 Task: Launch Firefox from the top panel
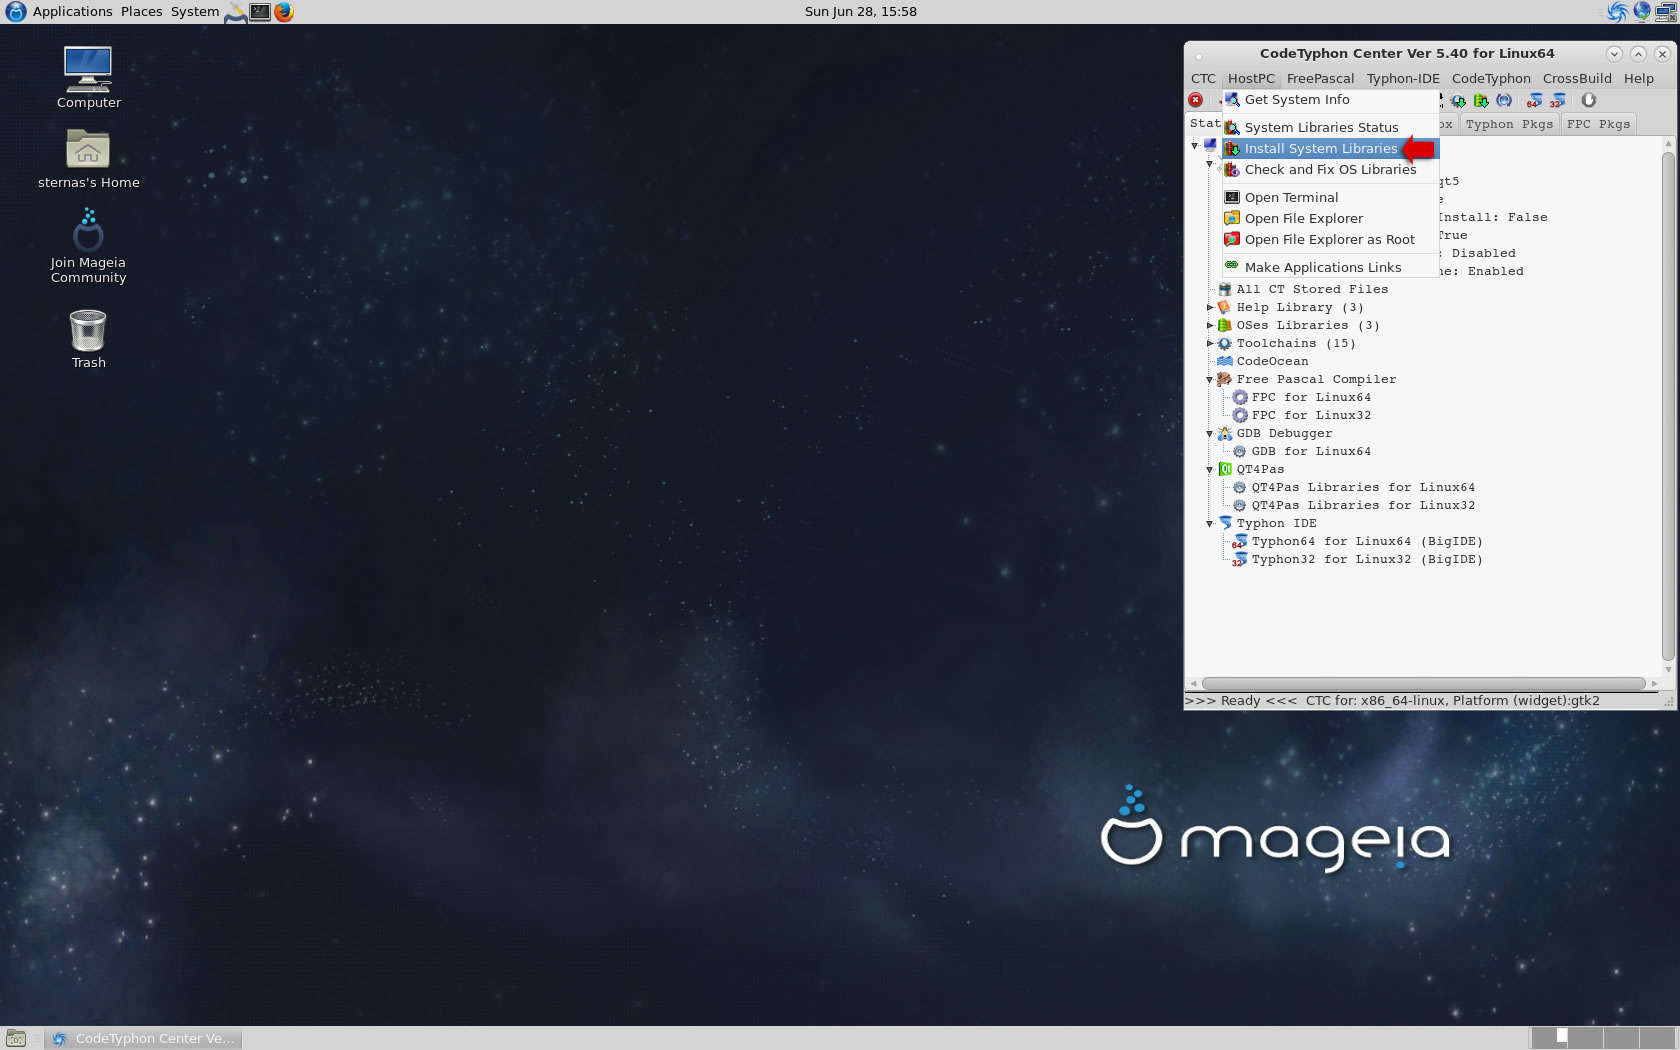coord(284,12)
